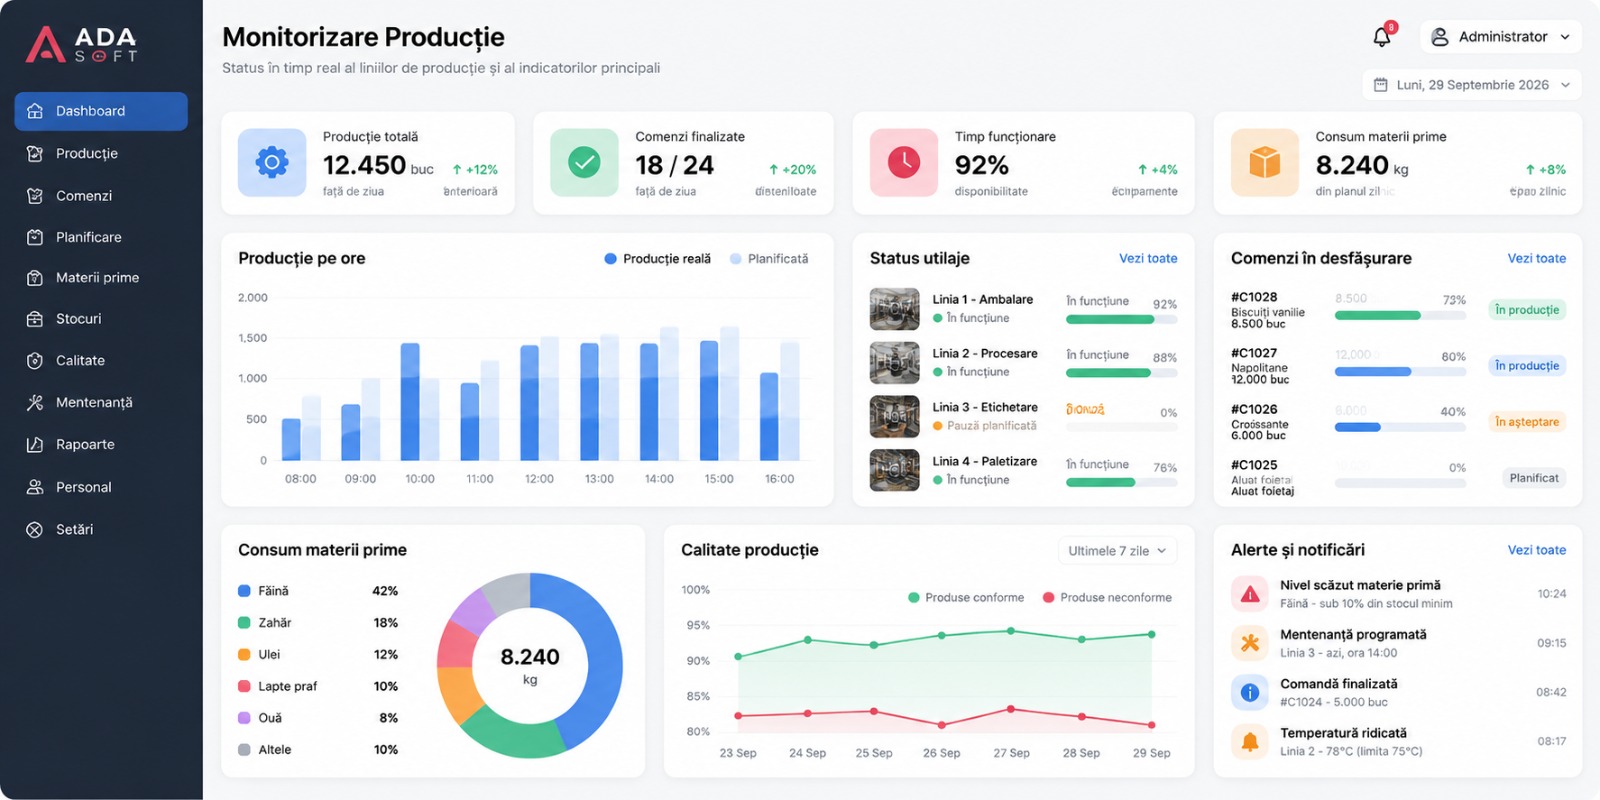Viewport: 1600px width, 800px height.
Task: Click the green checkmark icon on Comenzi finalizate
Action: tap(584, 162)
